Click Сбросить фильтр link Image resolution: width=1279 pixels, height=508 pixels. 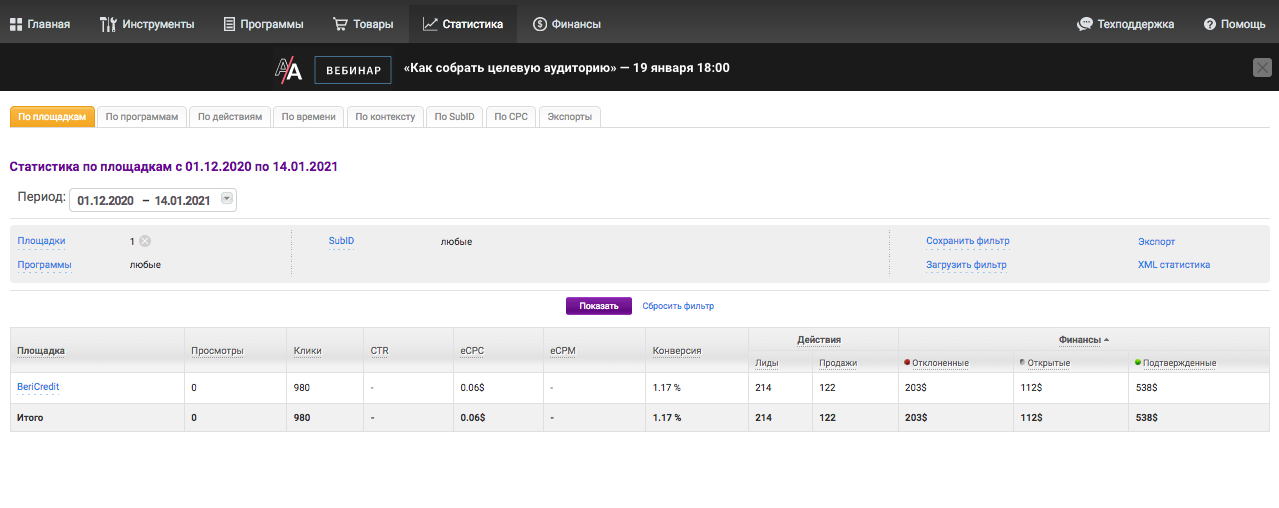678,306
